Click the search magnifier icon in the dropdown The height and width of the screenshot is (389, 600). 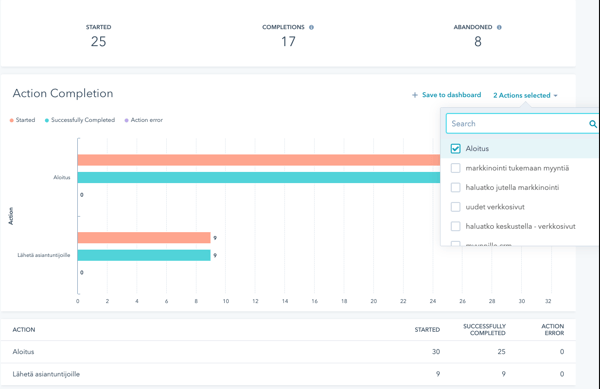pos(593,124)
